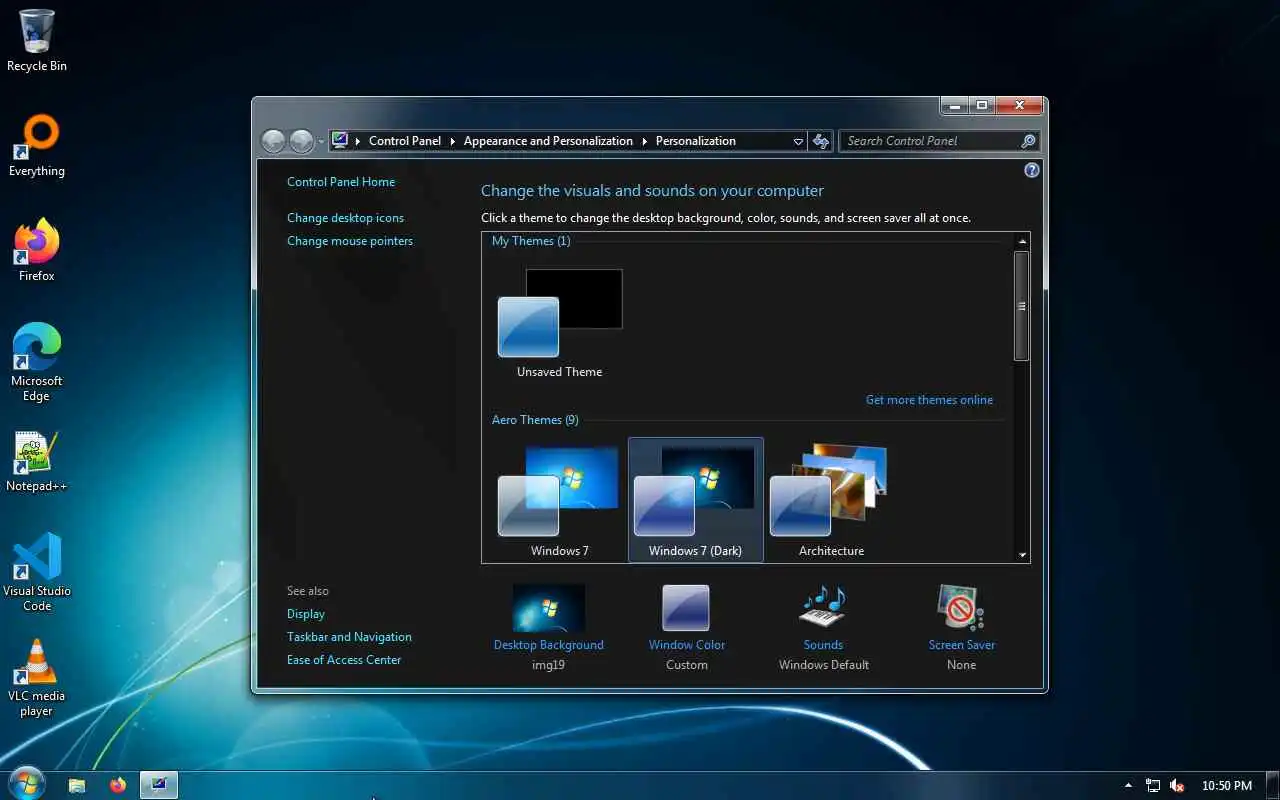Open the VLC media player desktop icon

point(37,678)
